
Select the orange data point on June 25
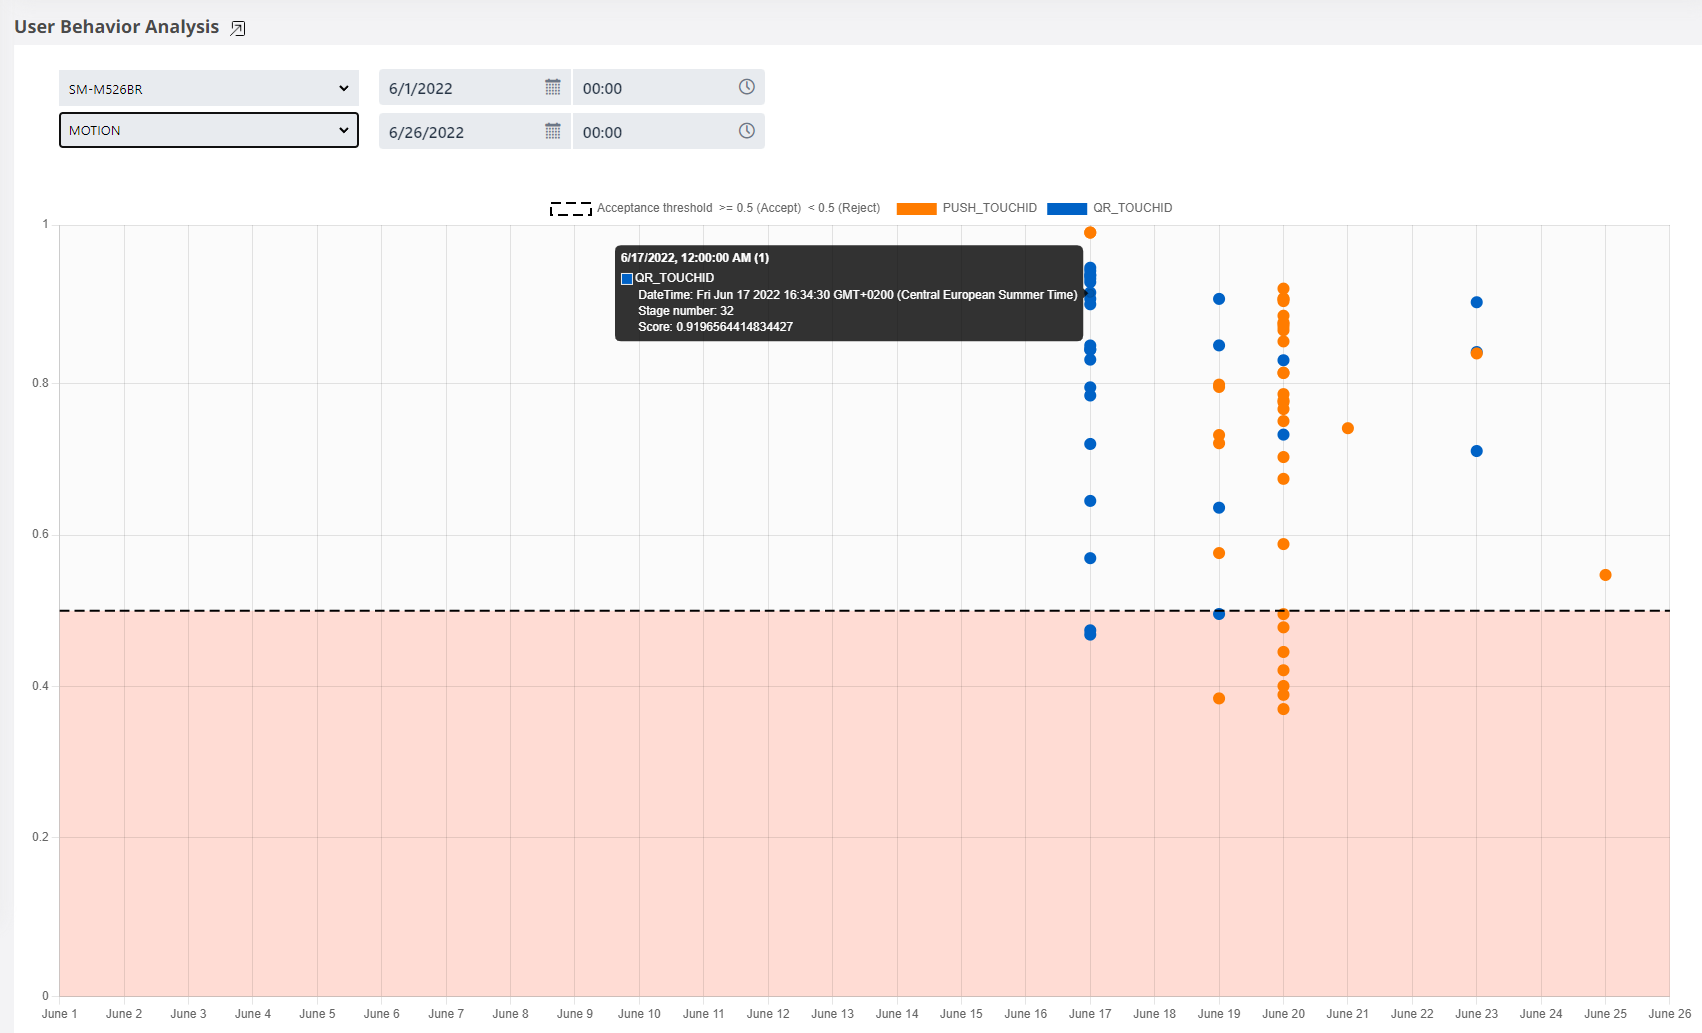1606,575
